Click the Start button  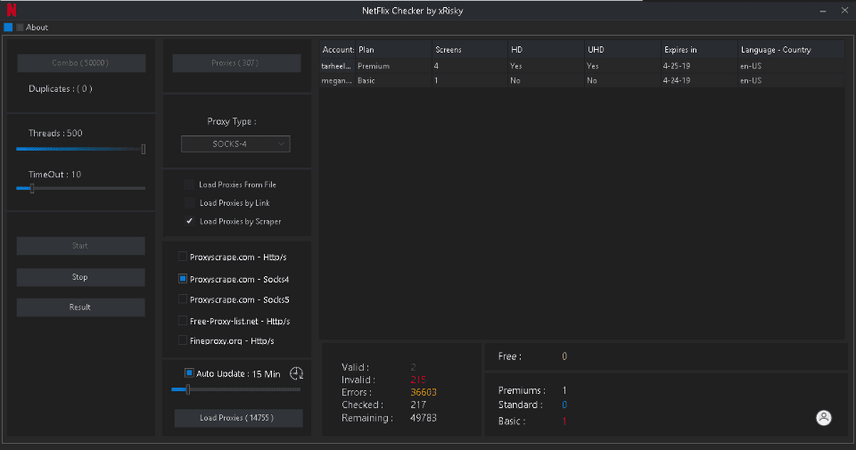[81, 246]
